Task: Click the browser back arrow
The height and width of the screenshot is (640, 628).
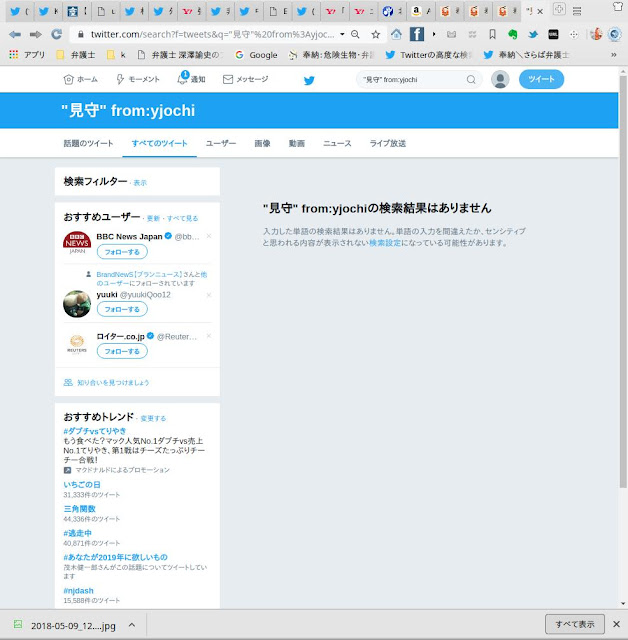Action: (15, 35)
